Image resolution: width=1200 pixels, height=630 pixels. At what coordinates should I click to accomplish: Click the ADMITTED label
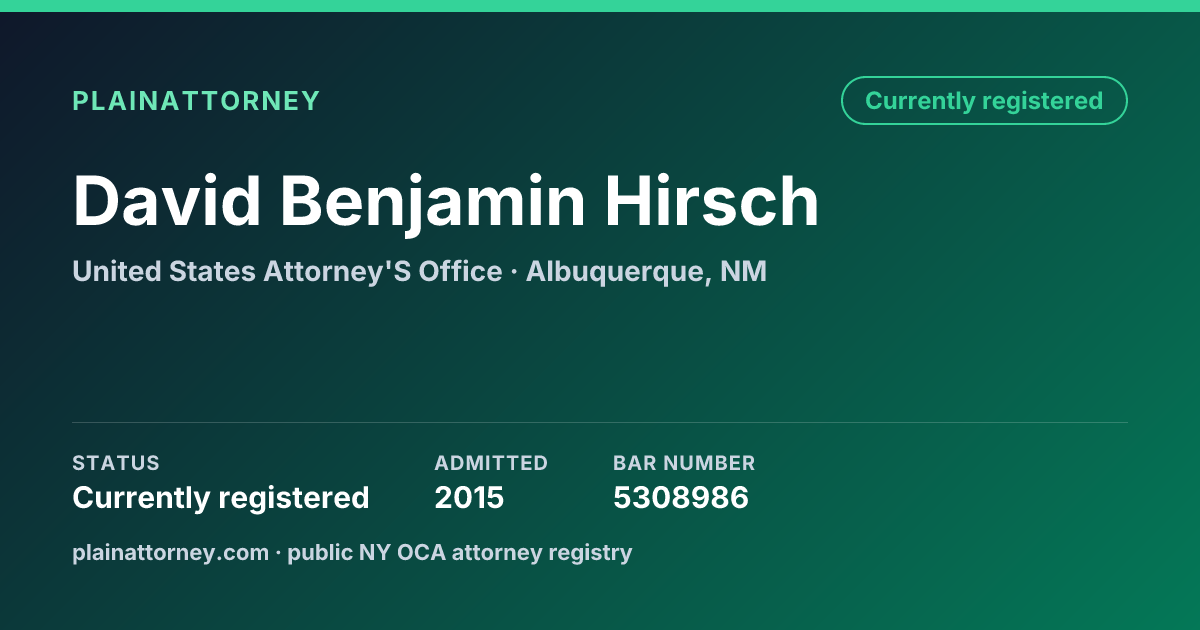tap(491, 463)
